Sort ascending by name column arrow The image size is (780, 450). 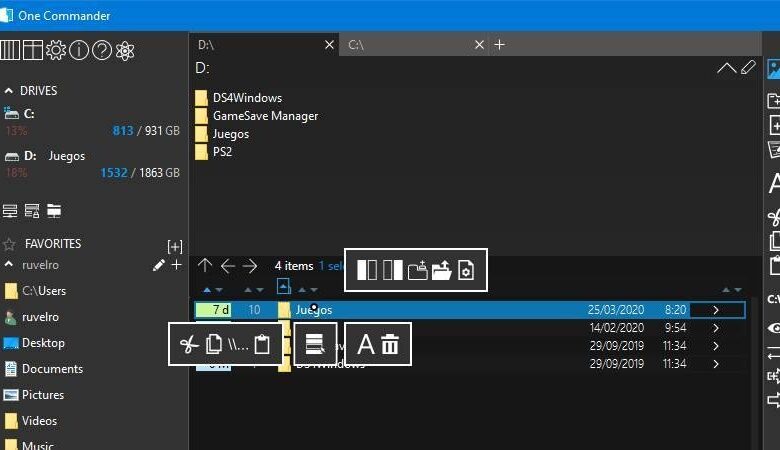(301, 289)
